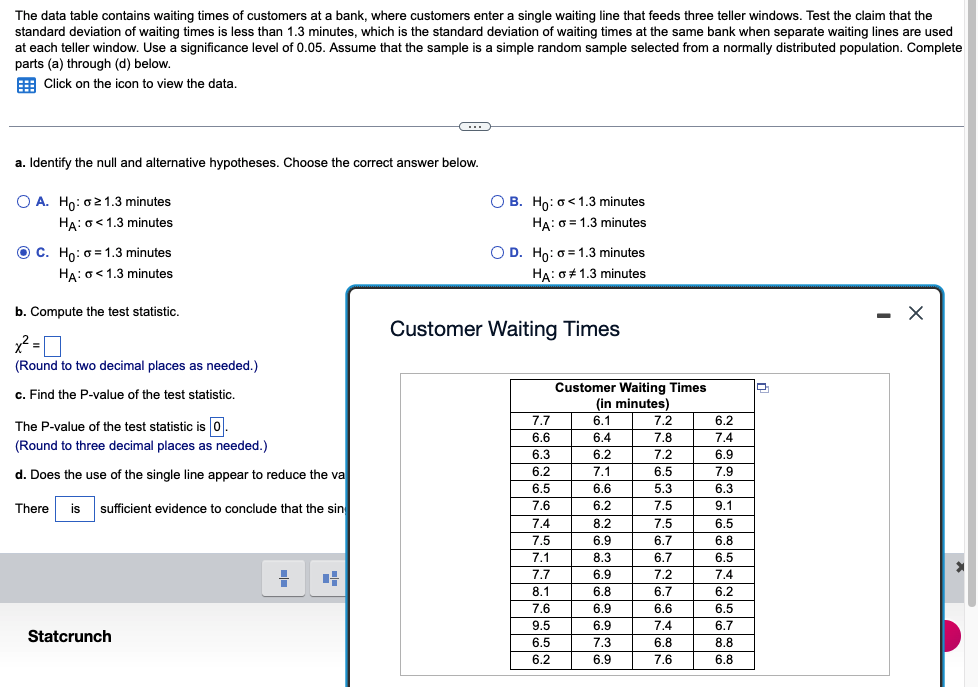Select answer choice B radio button
978x687 pixels.
click(x=497, y=201)
